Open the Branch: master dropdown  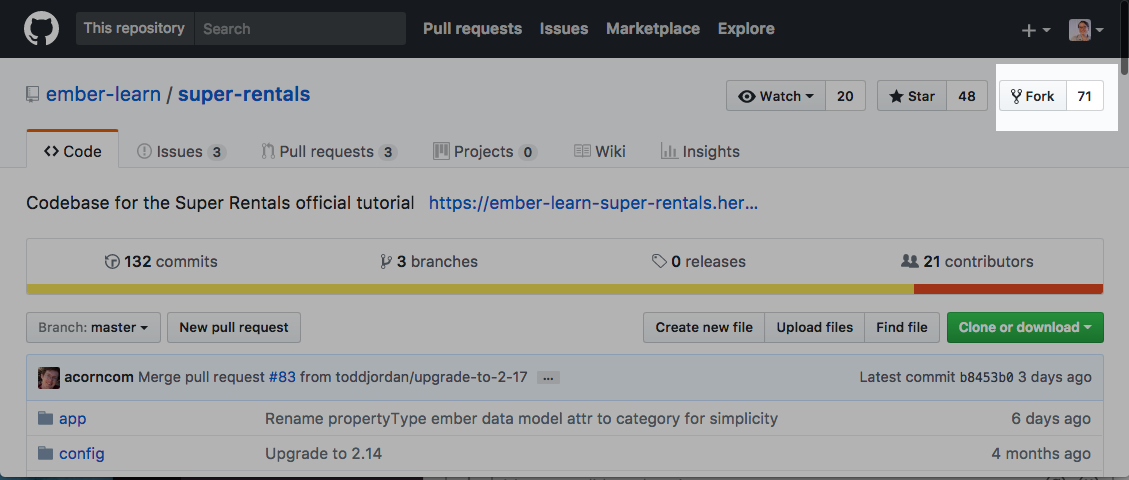click(94, 327)
